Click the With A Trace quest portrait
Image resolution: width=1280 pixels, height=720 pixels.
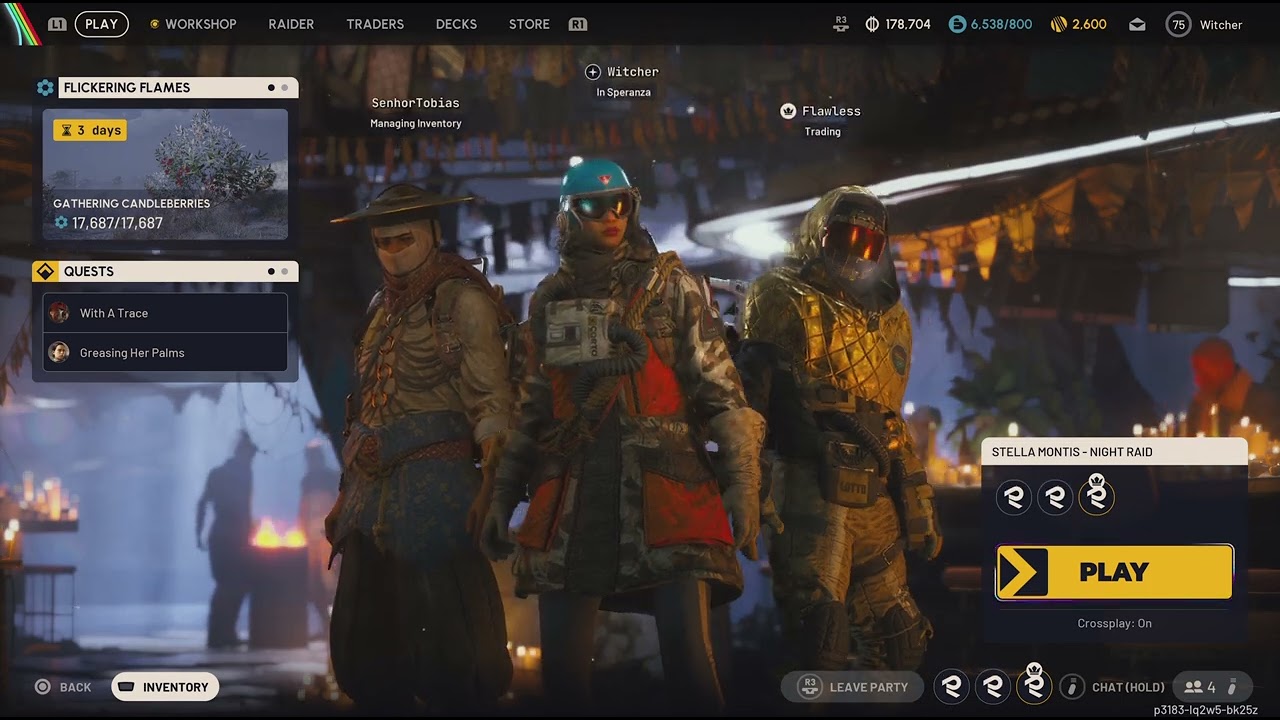tap(59, 313)
